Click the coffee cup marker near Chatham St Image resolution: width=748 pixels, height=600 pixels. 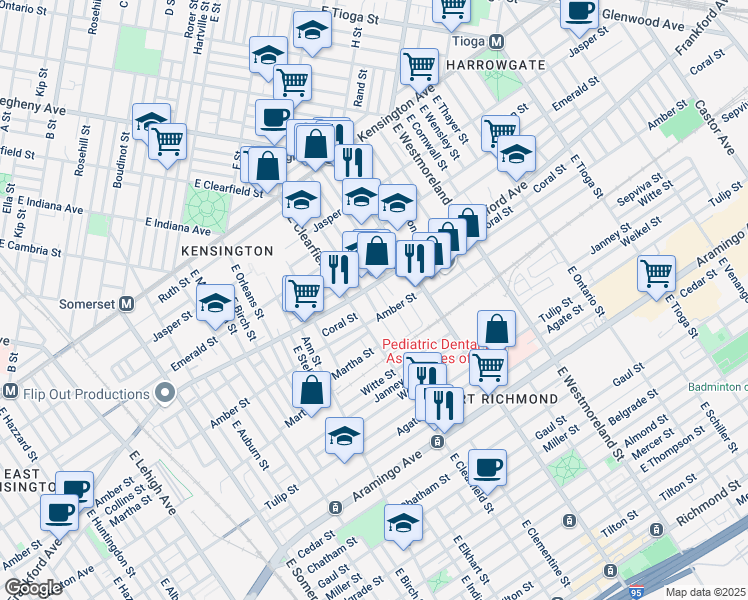tap(487, 468)
